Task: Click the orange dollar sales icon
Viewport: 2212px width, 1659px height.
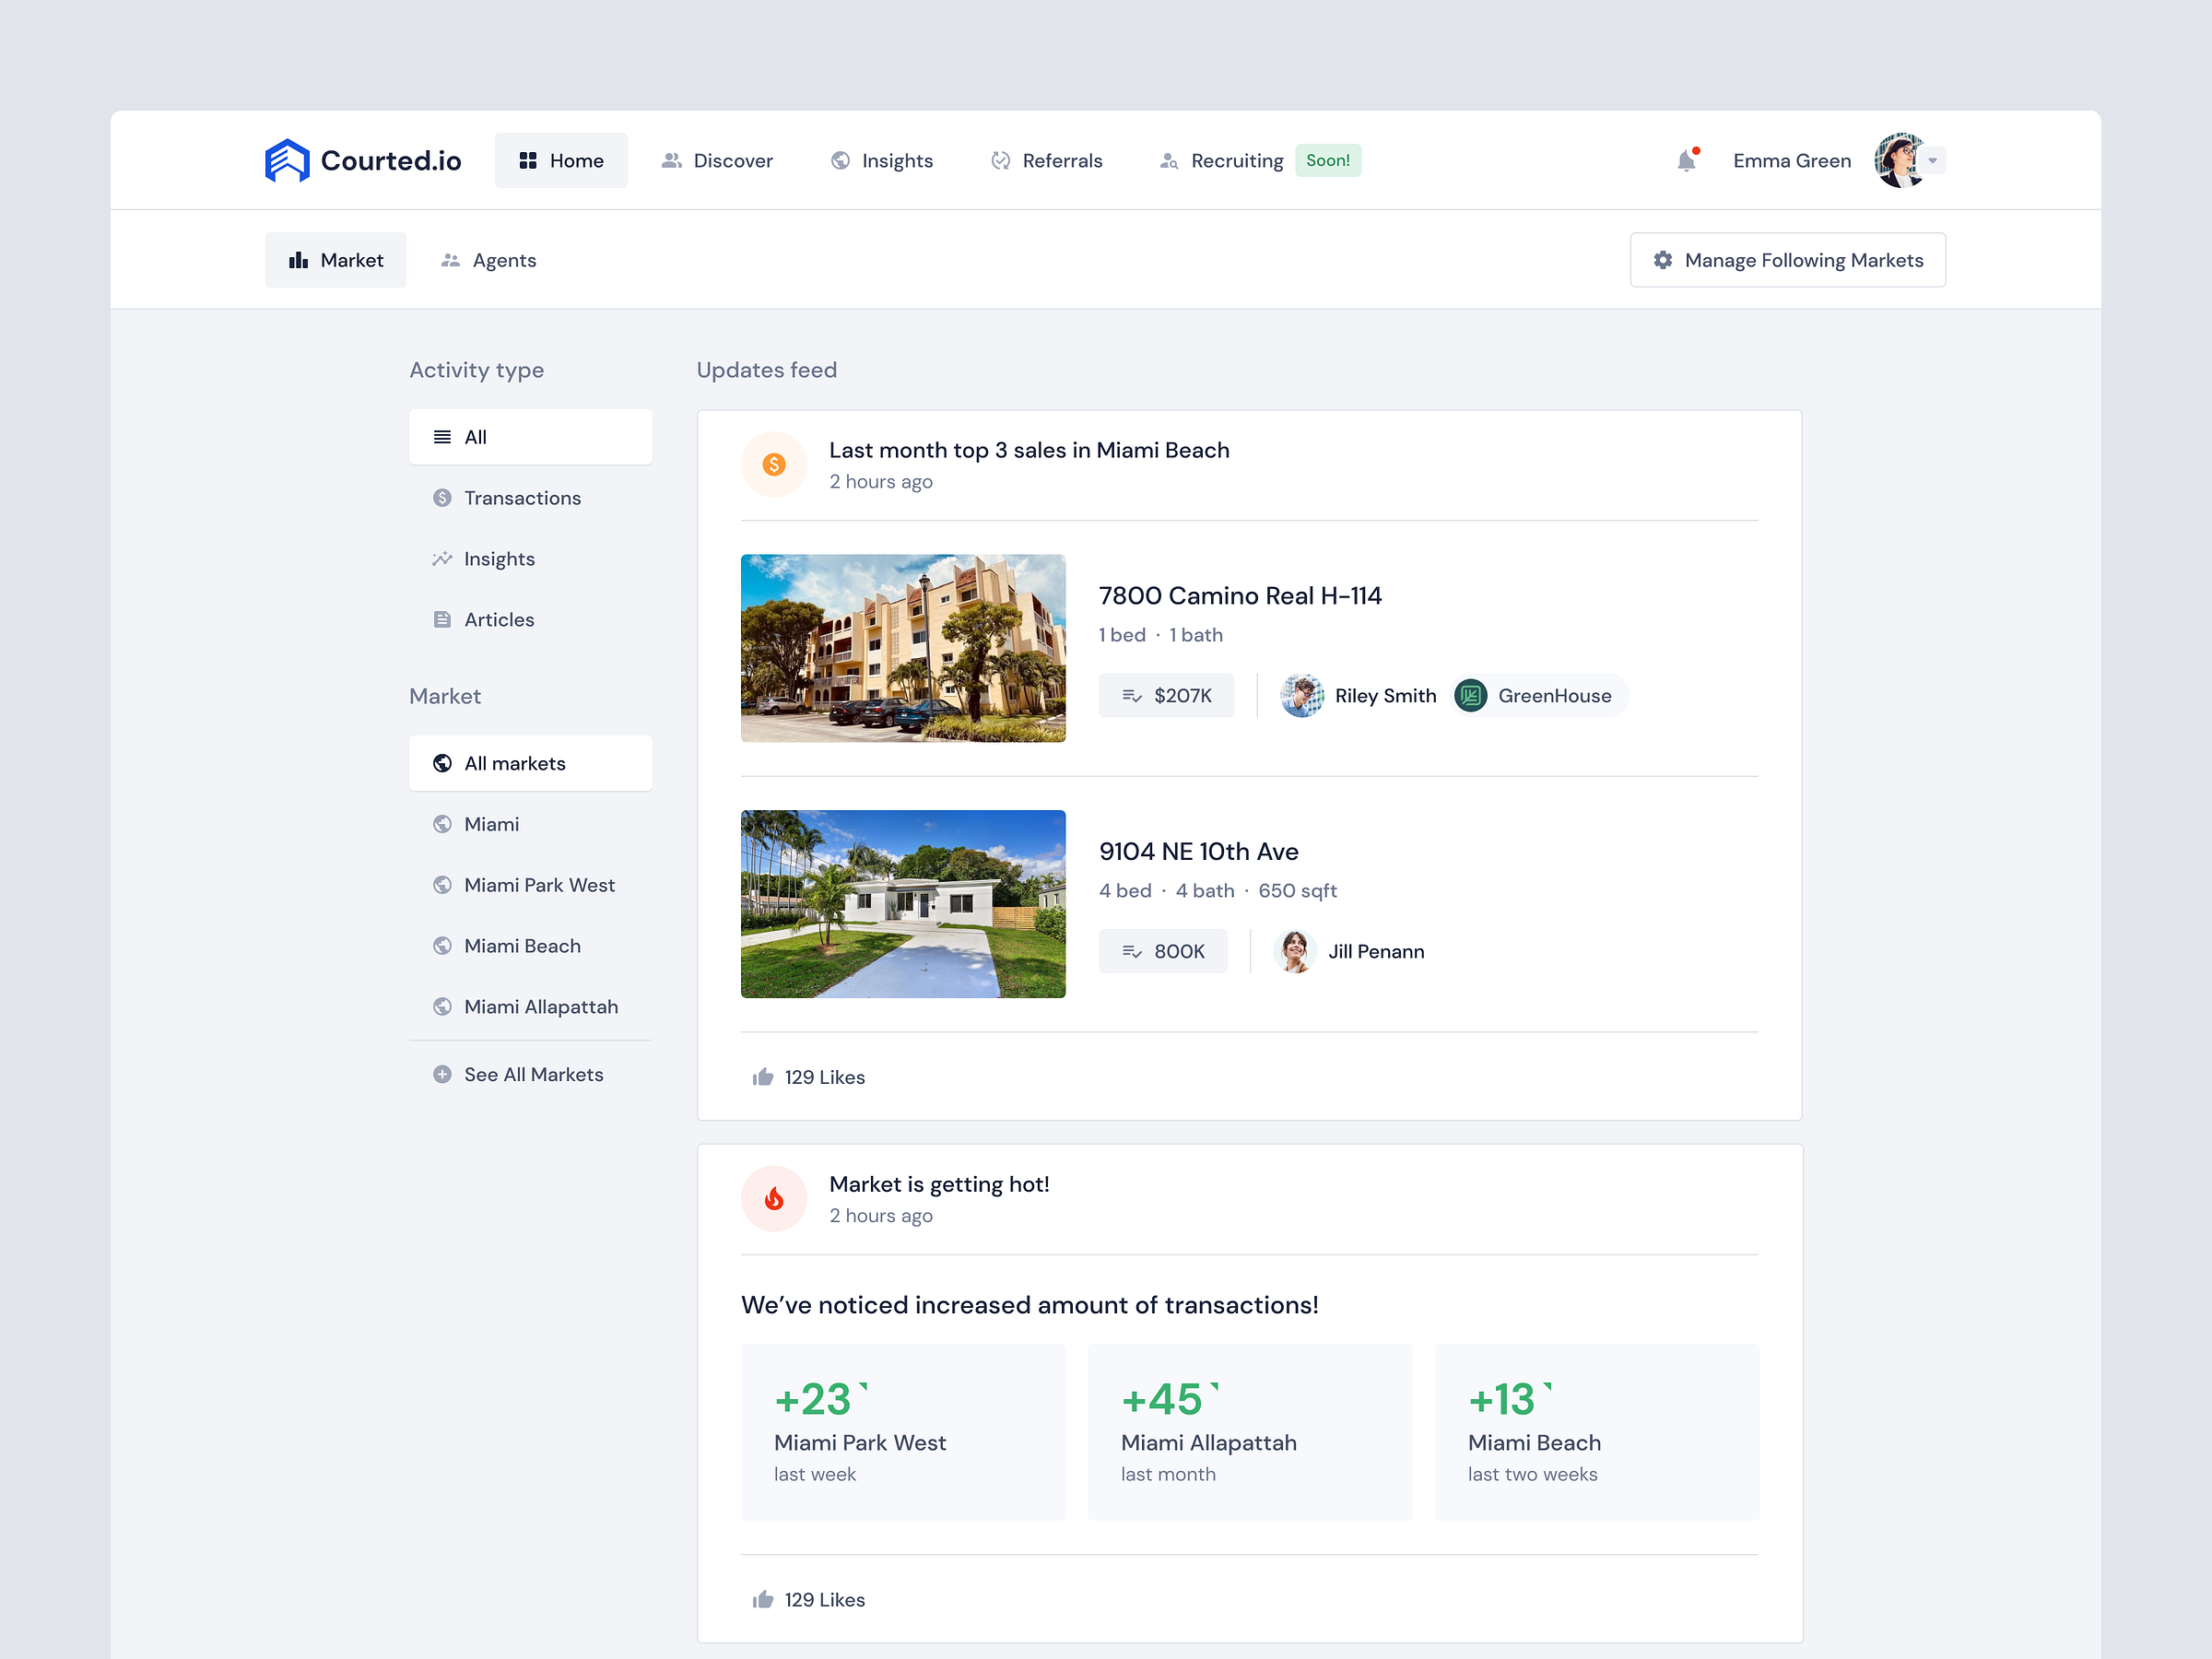Action: [x=774, y=465]
